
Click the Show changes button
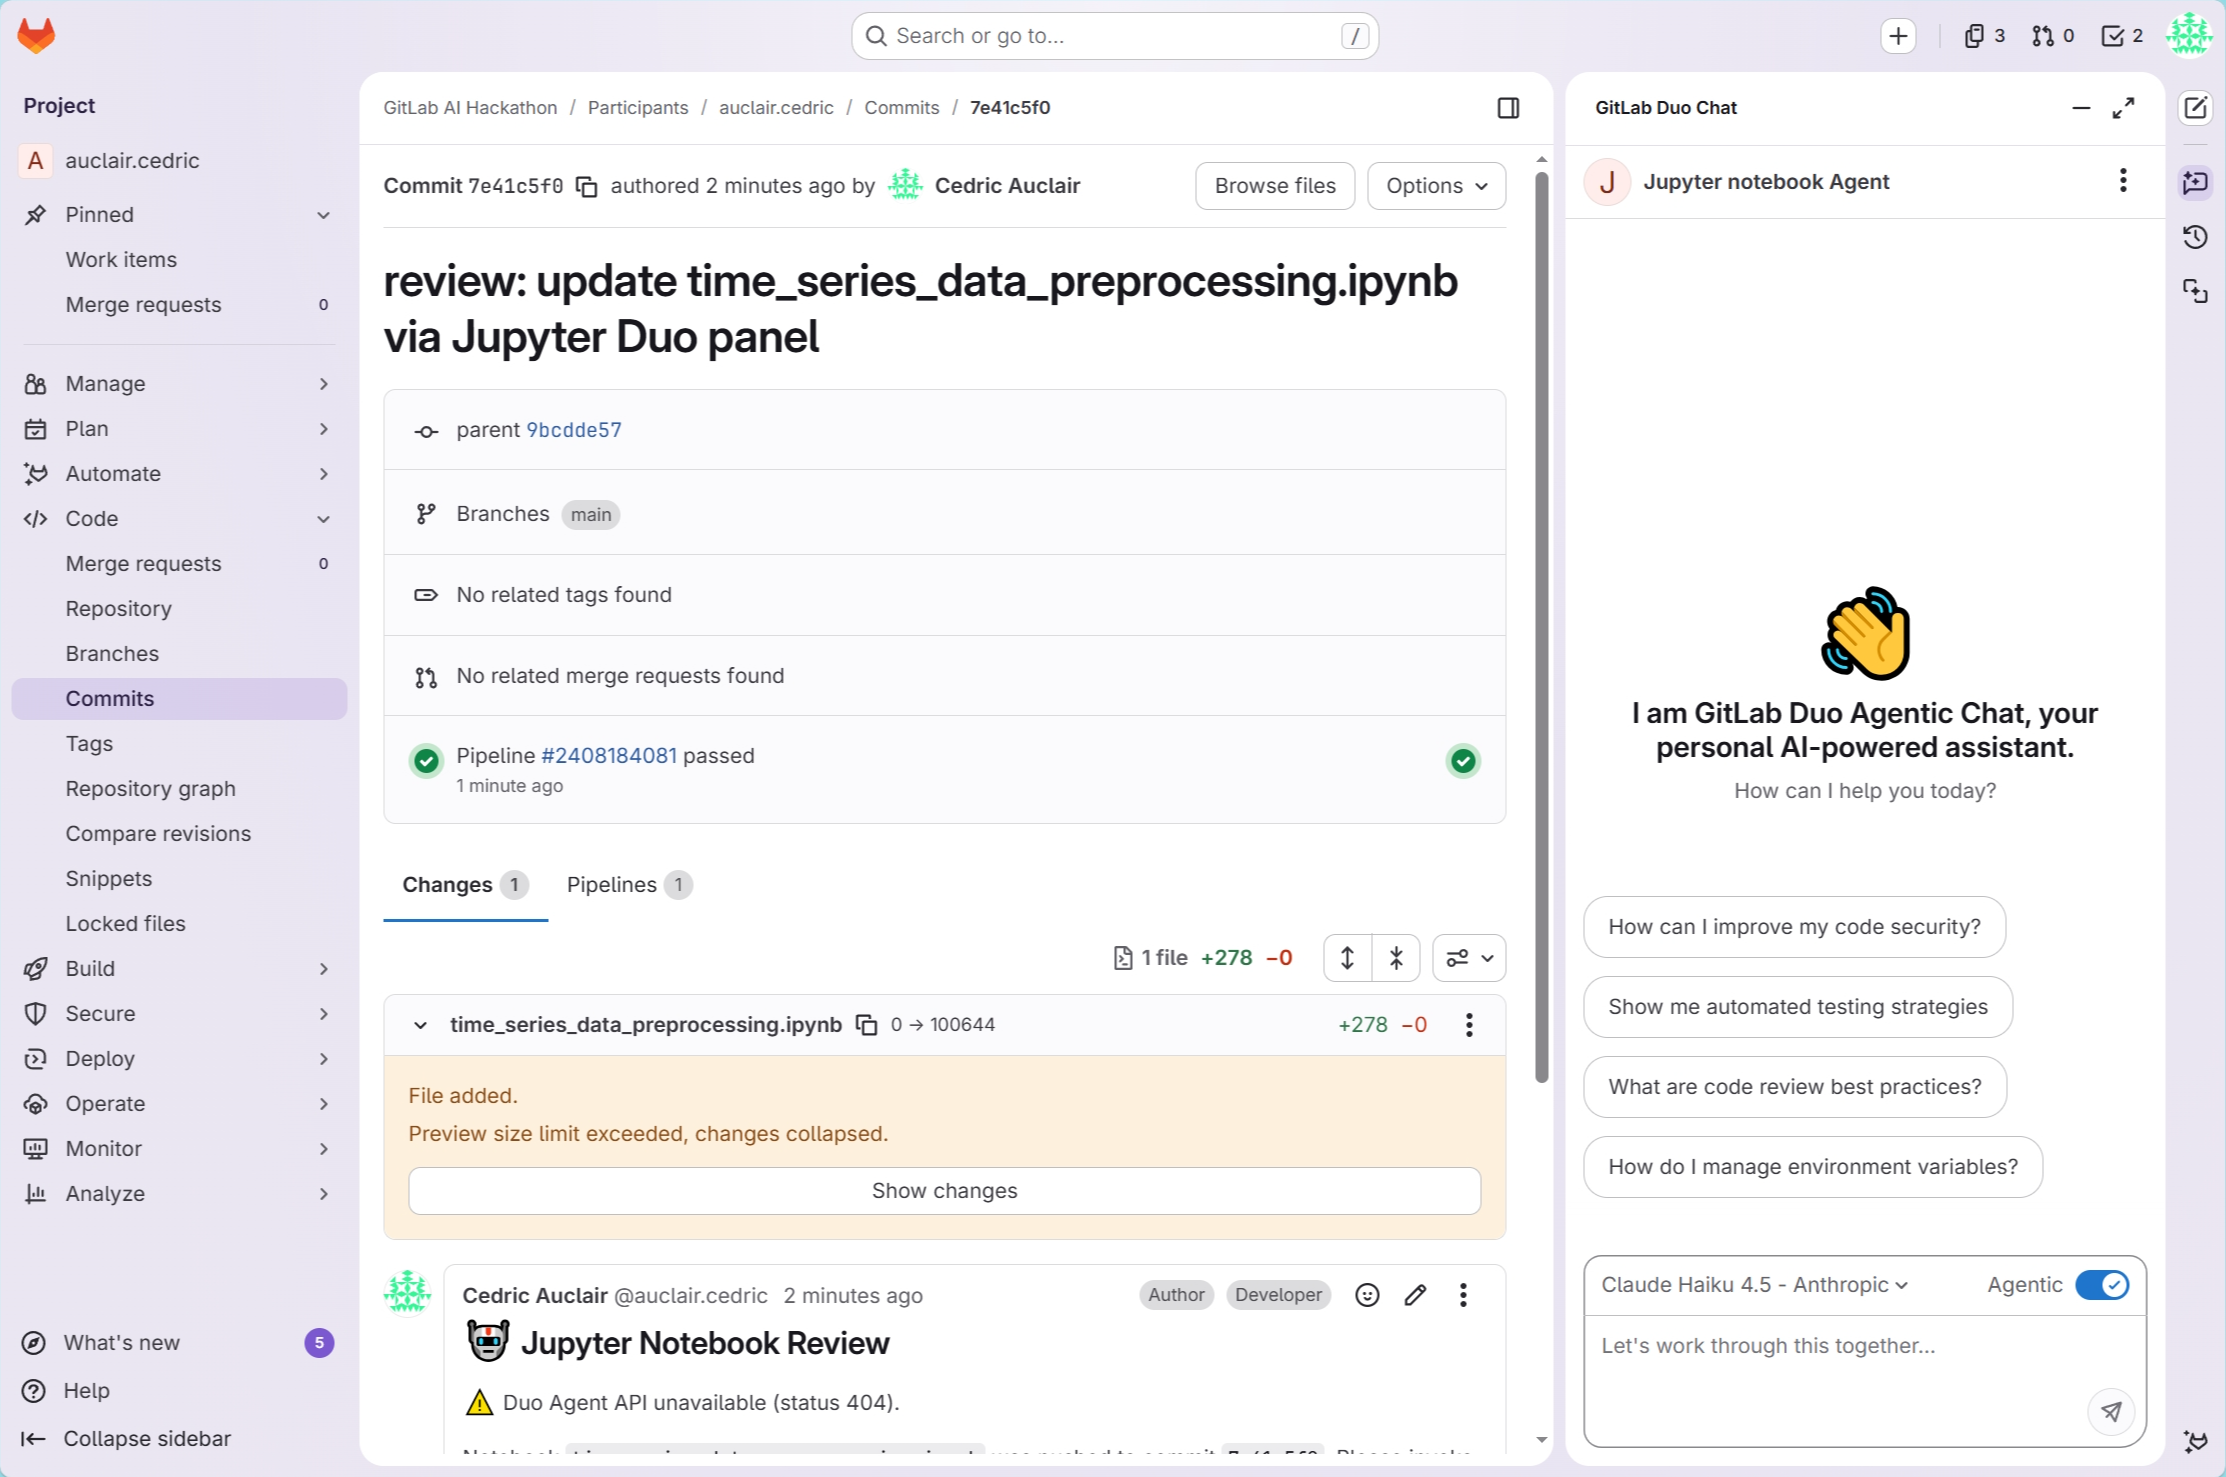coord(944,1190)
